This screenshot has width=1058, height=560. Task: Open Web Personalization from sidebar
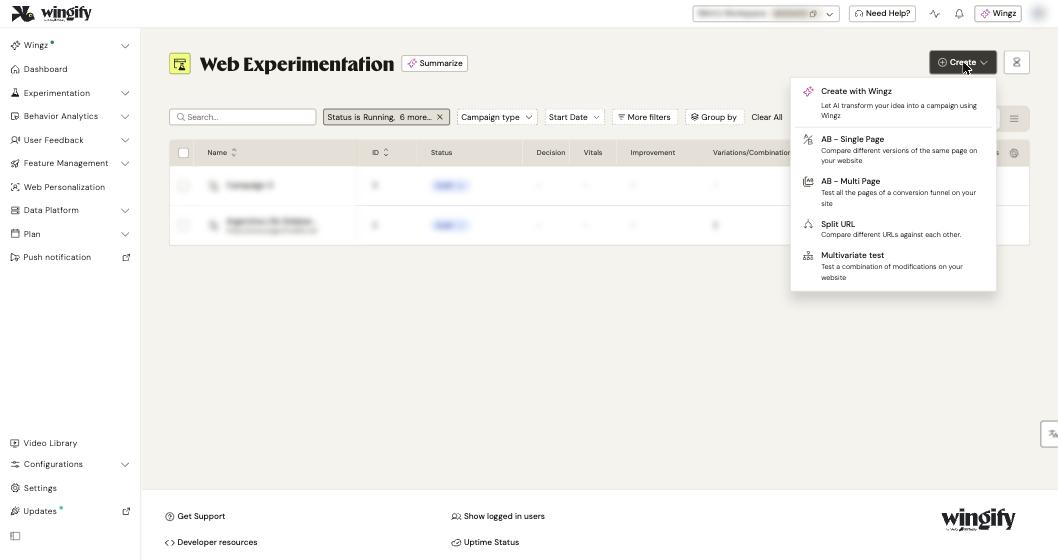64,187
